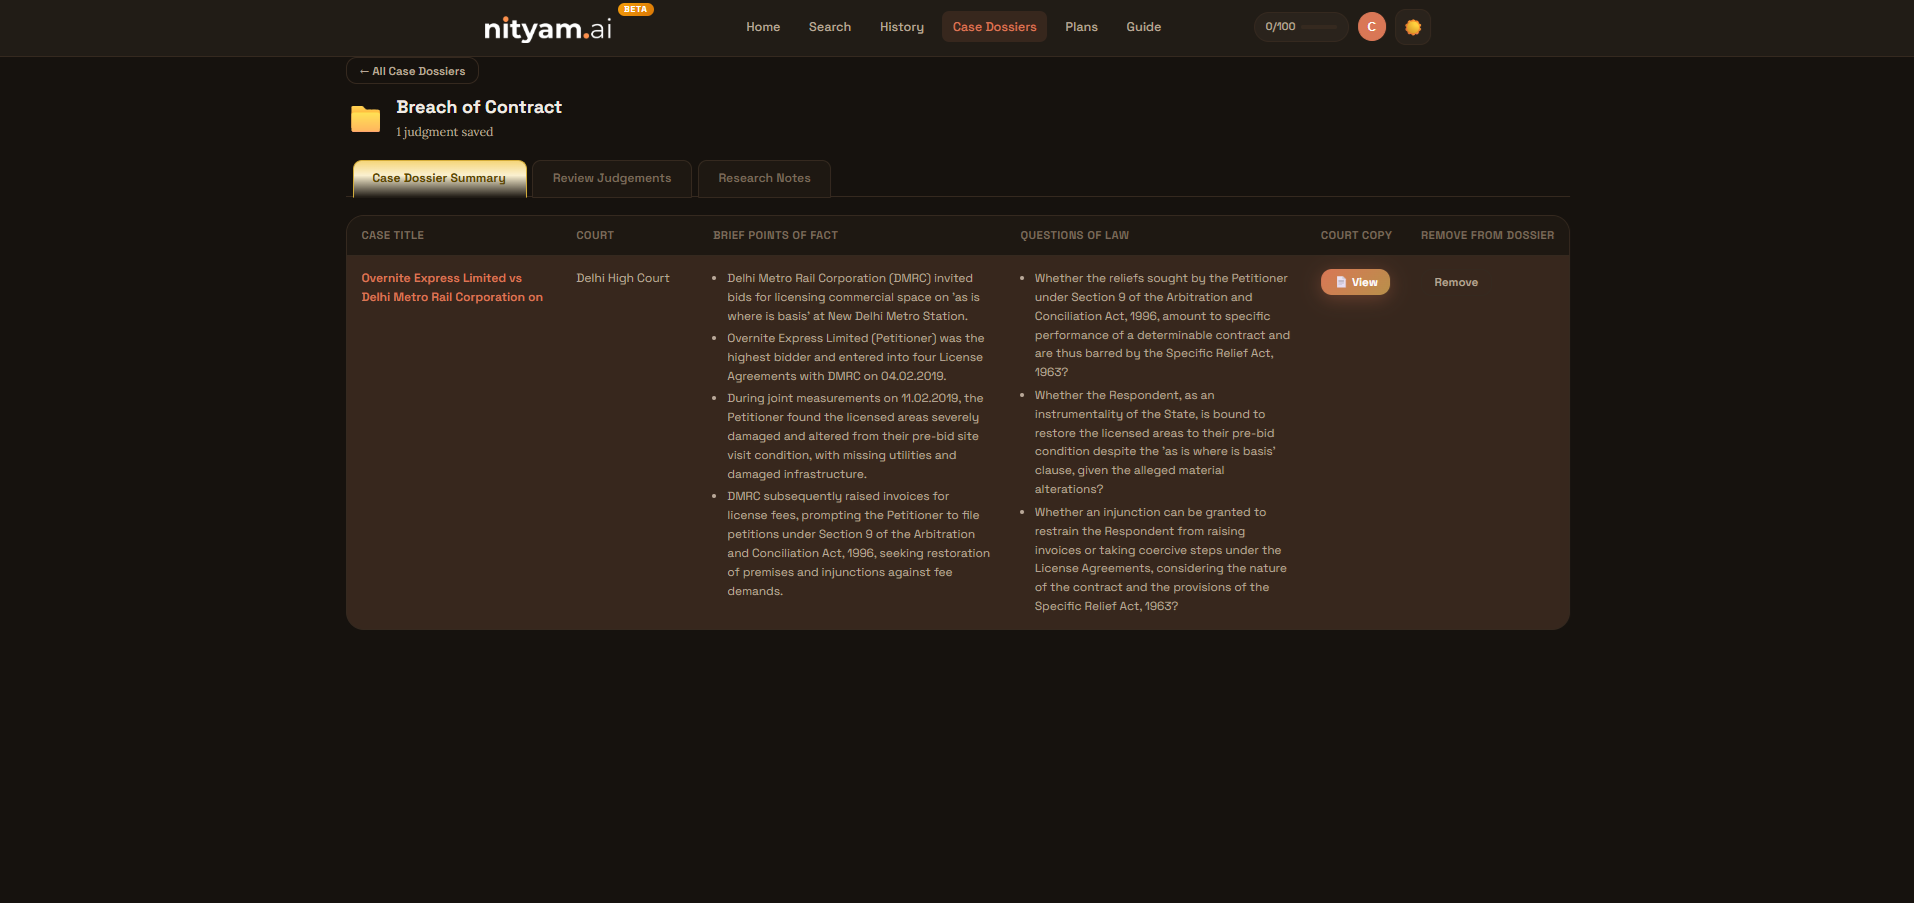The width and height of the screenshot is (1914, 903).
Task: Click the View court copy button
Action: [1355, 282]
